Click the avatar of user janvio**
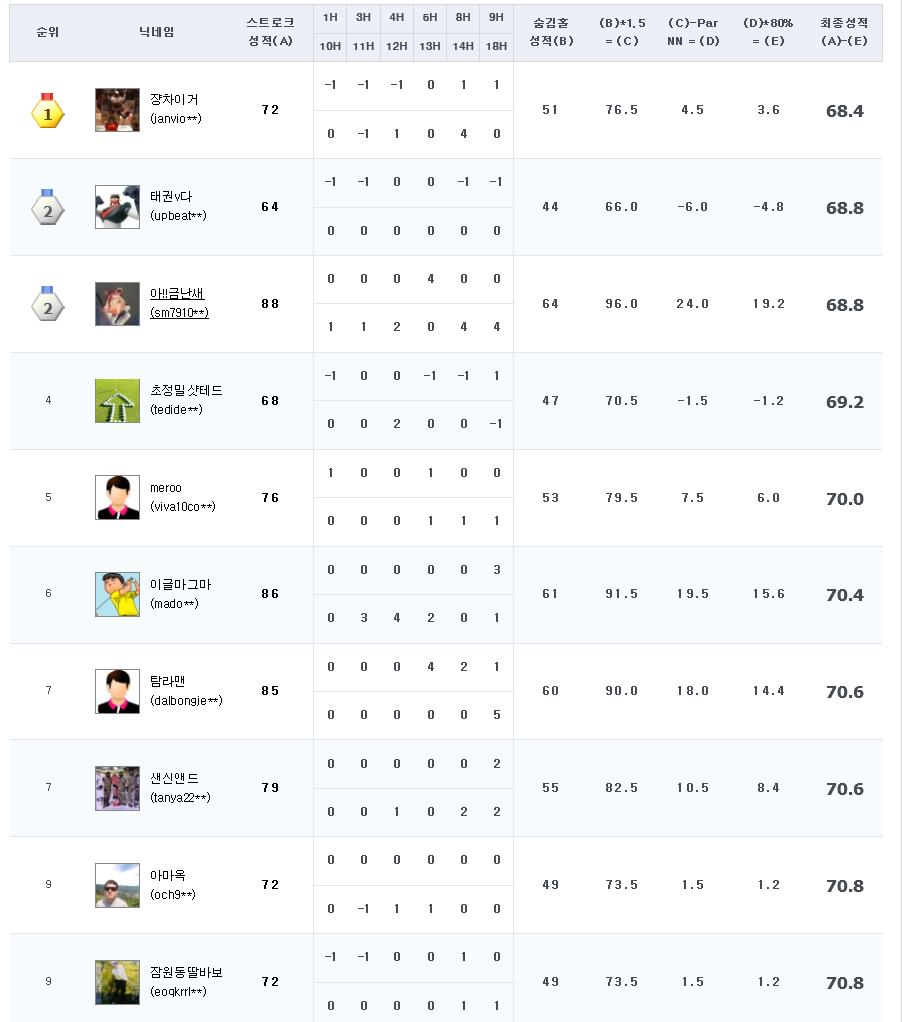Viewport: 902px width, 1022px height. point(117,110)
